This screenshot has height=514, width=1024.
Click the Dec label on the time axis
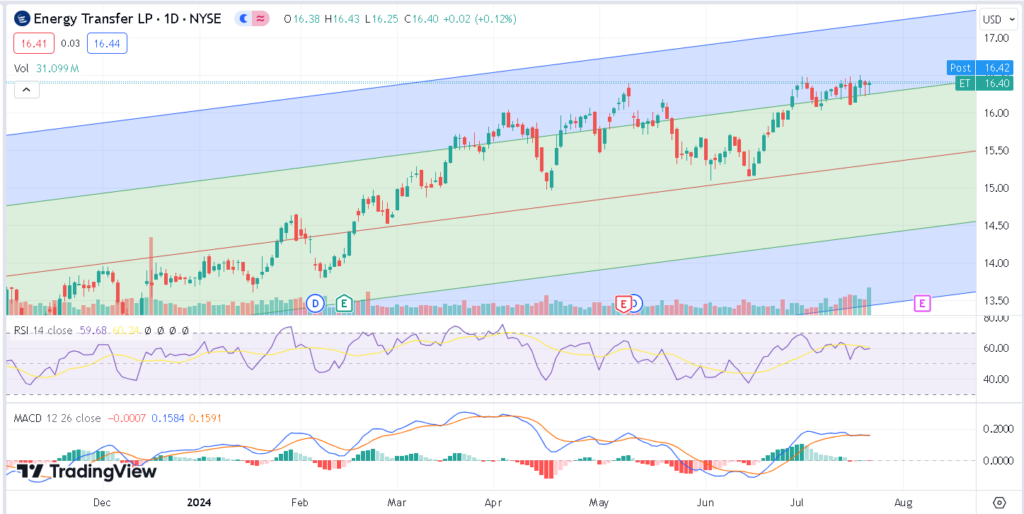pyautogui.click(x=101, y=503)
